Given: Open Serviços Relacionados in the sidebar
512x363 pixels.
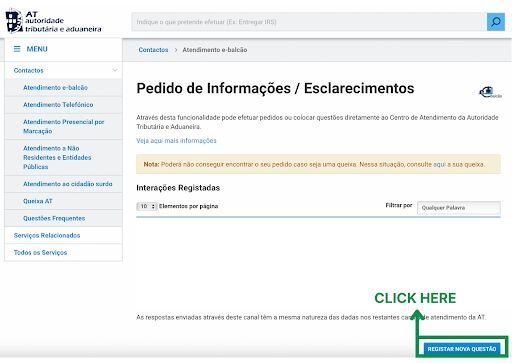Looking at the screenshot, I should (47, 235).
